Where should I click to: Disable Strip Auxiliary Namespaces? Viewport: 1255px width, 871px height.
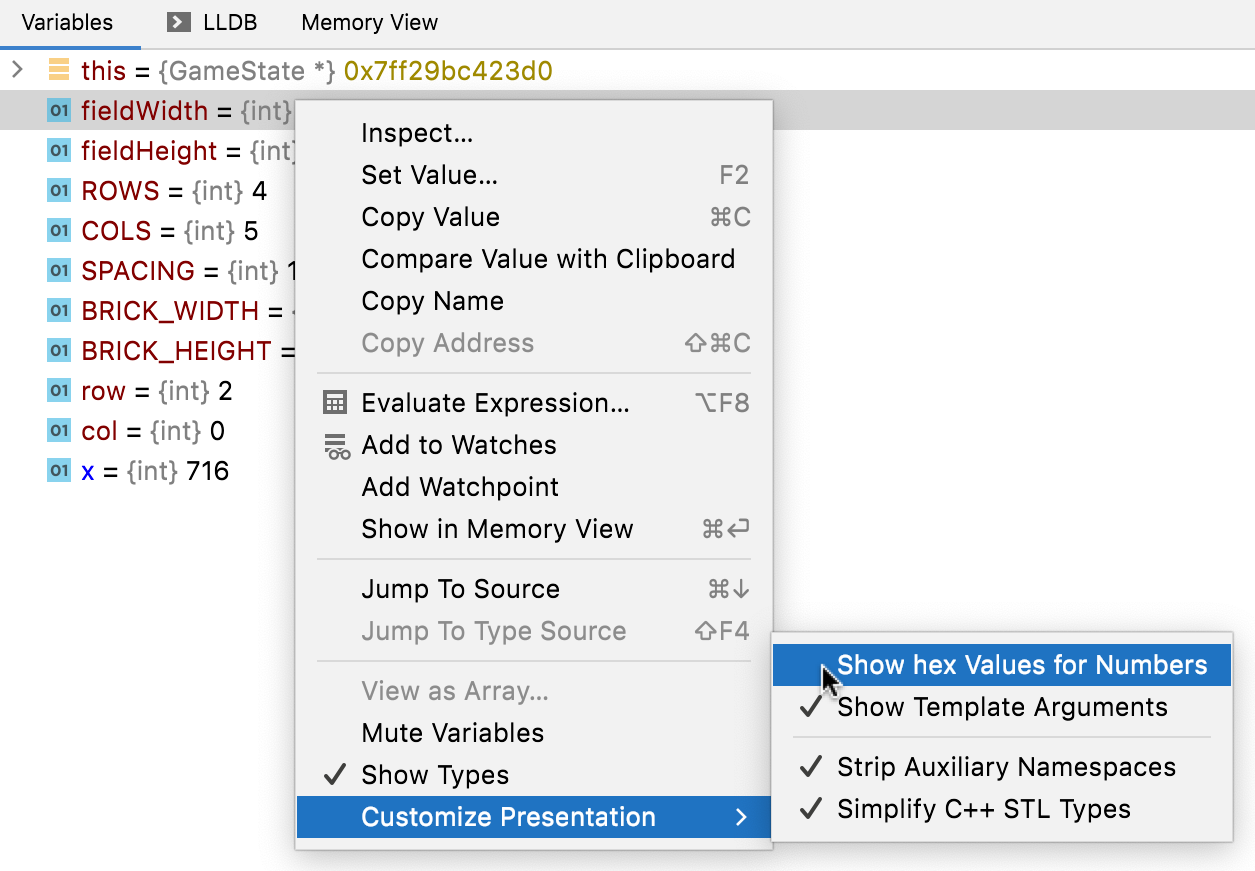(1005, 767)
